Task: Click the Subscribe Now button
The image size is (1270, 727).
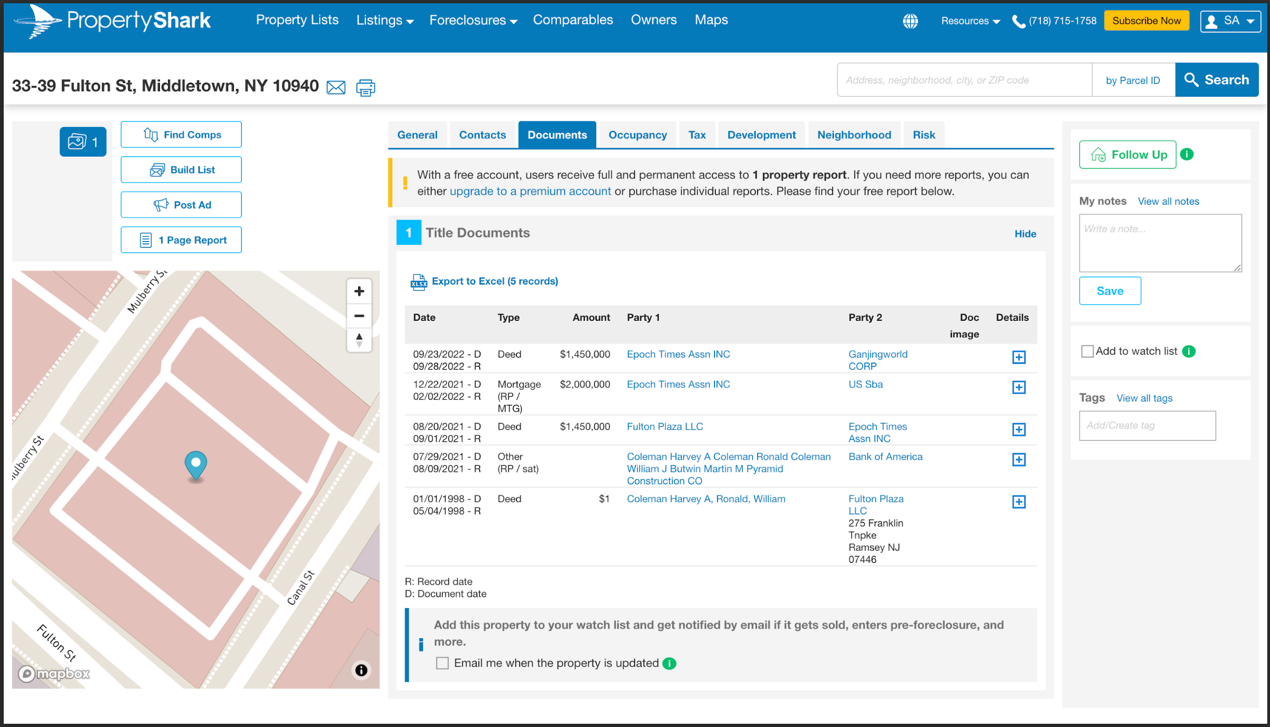Action: 1146,21
